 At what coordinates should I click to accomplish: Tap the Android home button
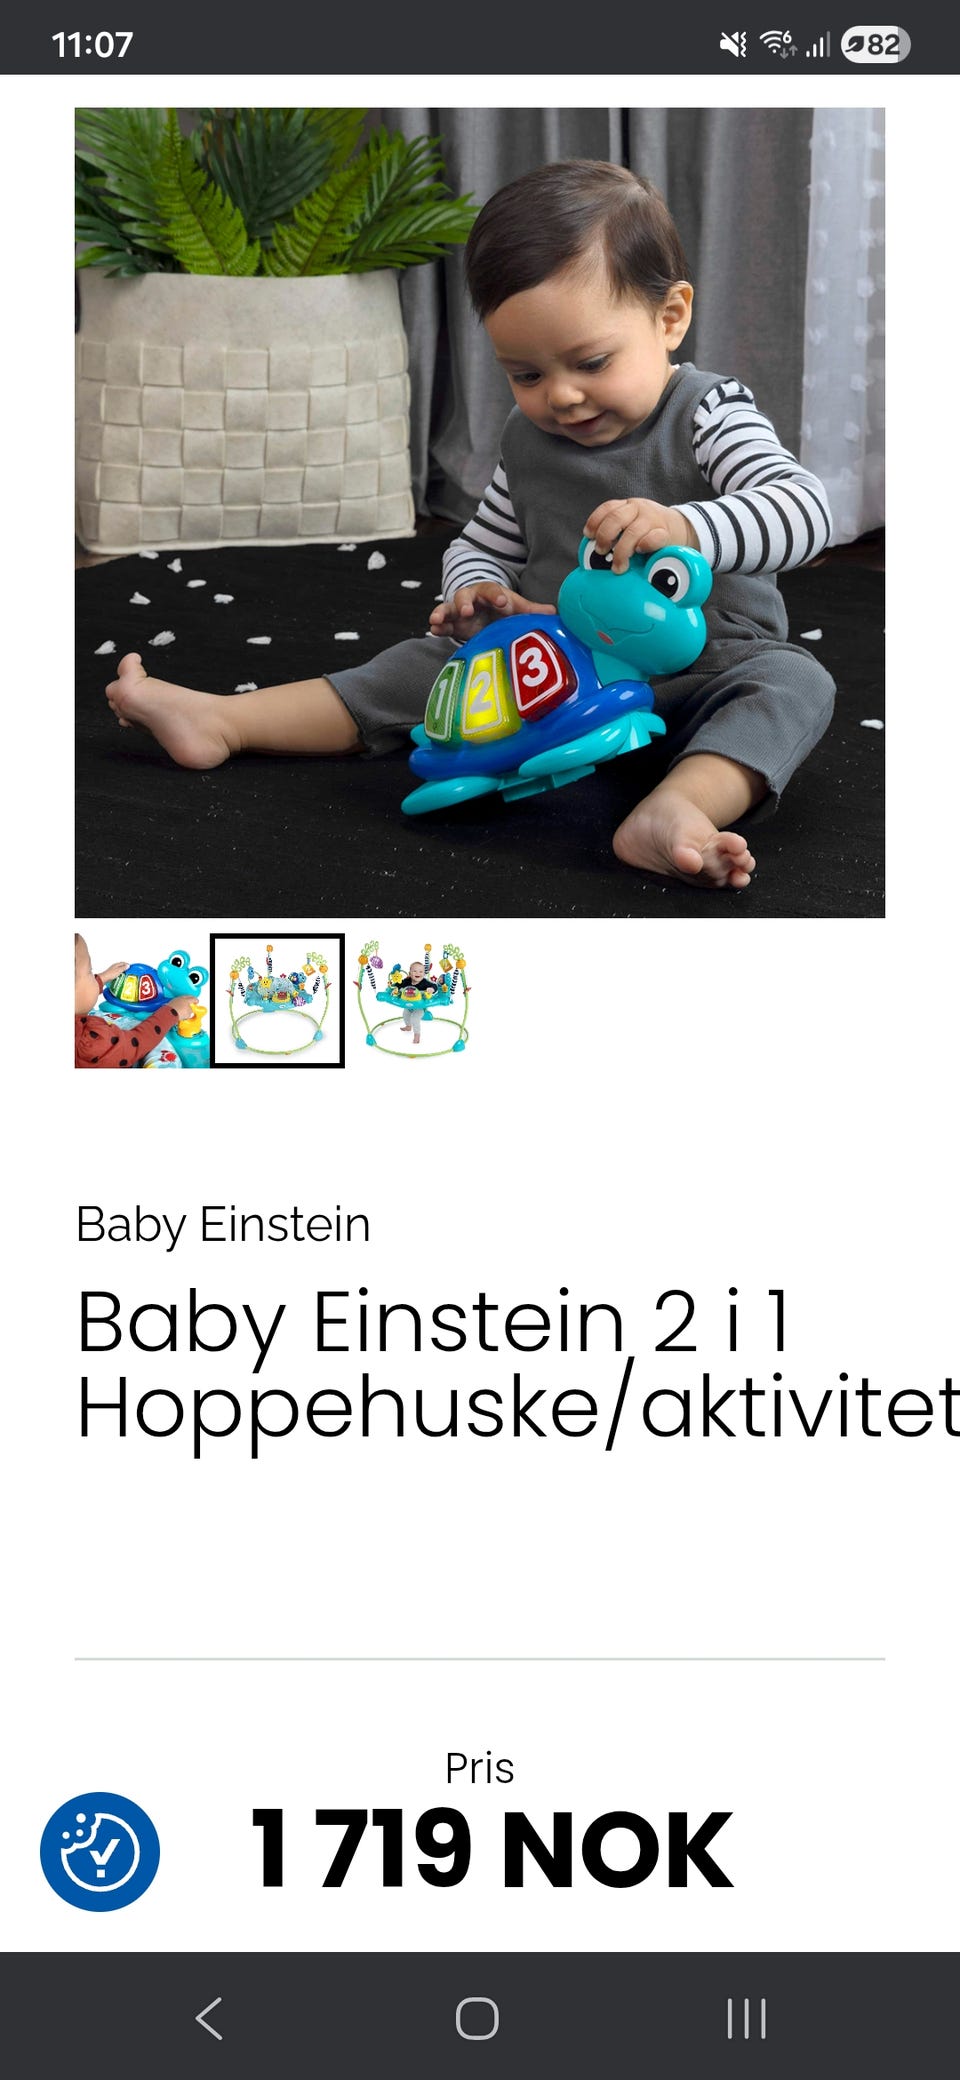477,2018
